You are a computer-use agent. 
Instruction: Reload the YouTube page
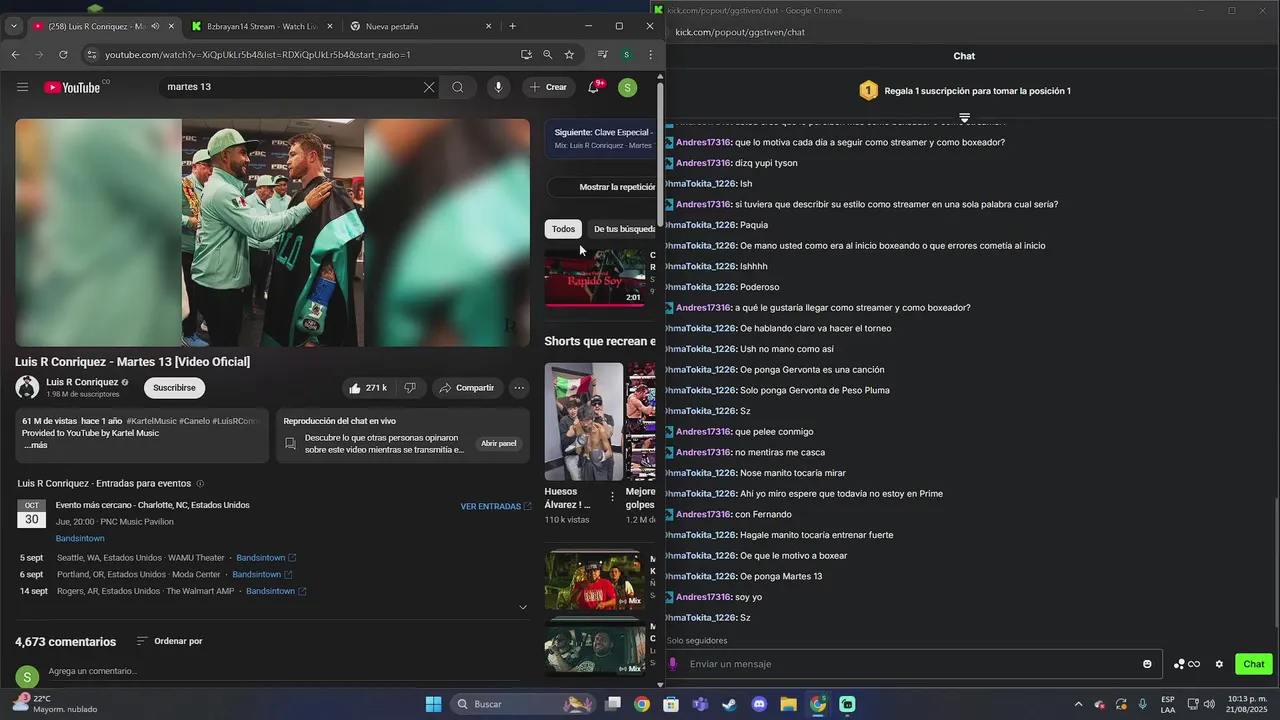[63, 55]
